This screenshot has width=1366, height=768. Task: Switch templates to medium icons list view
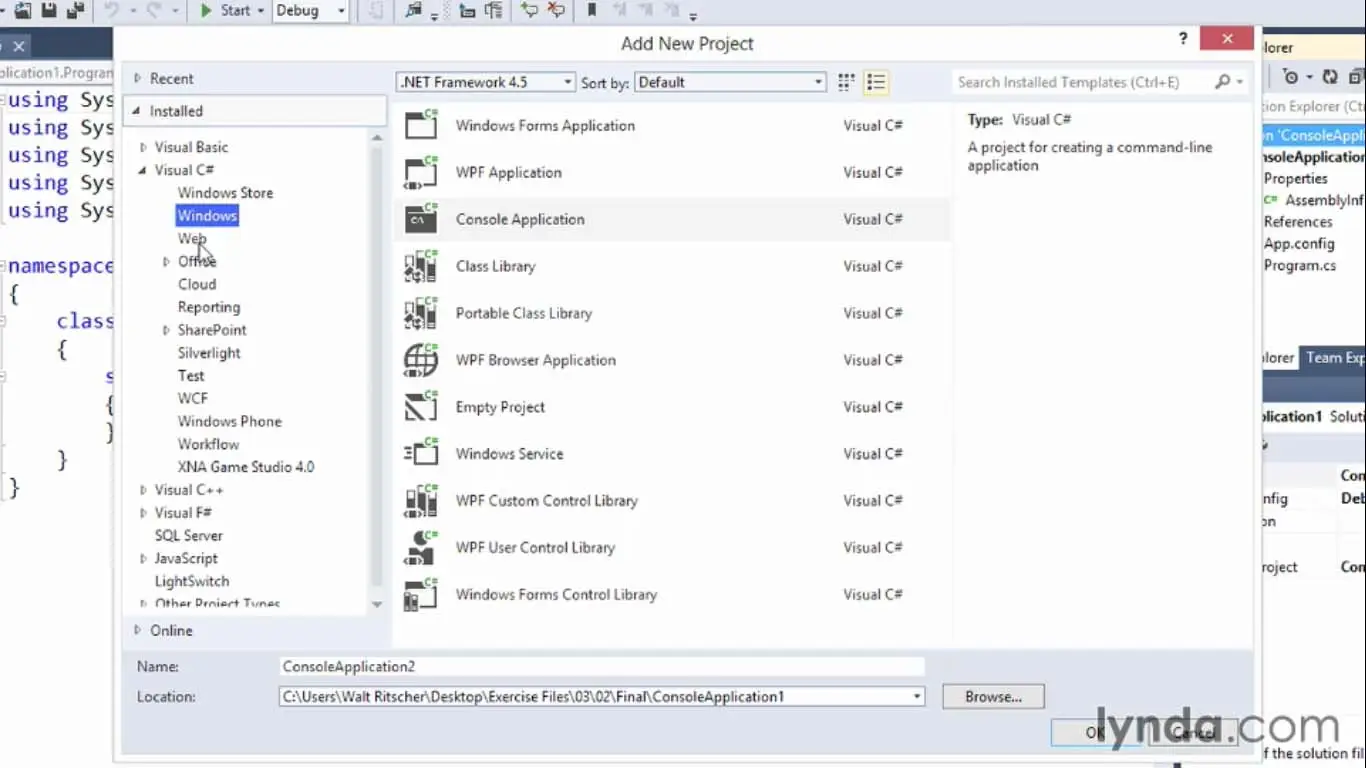coord(875,82)
